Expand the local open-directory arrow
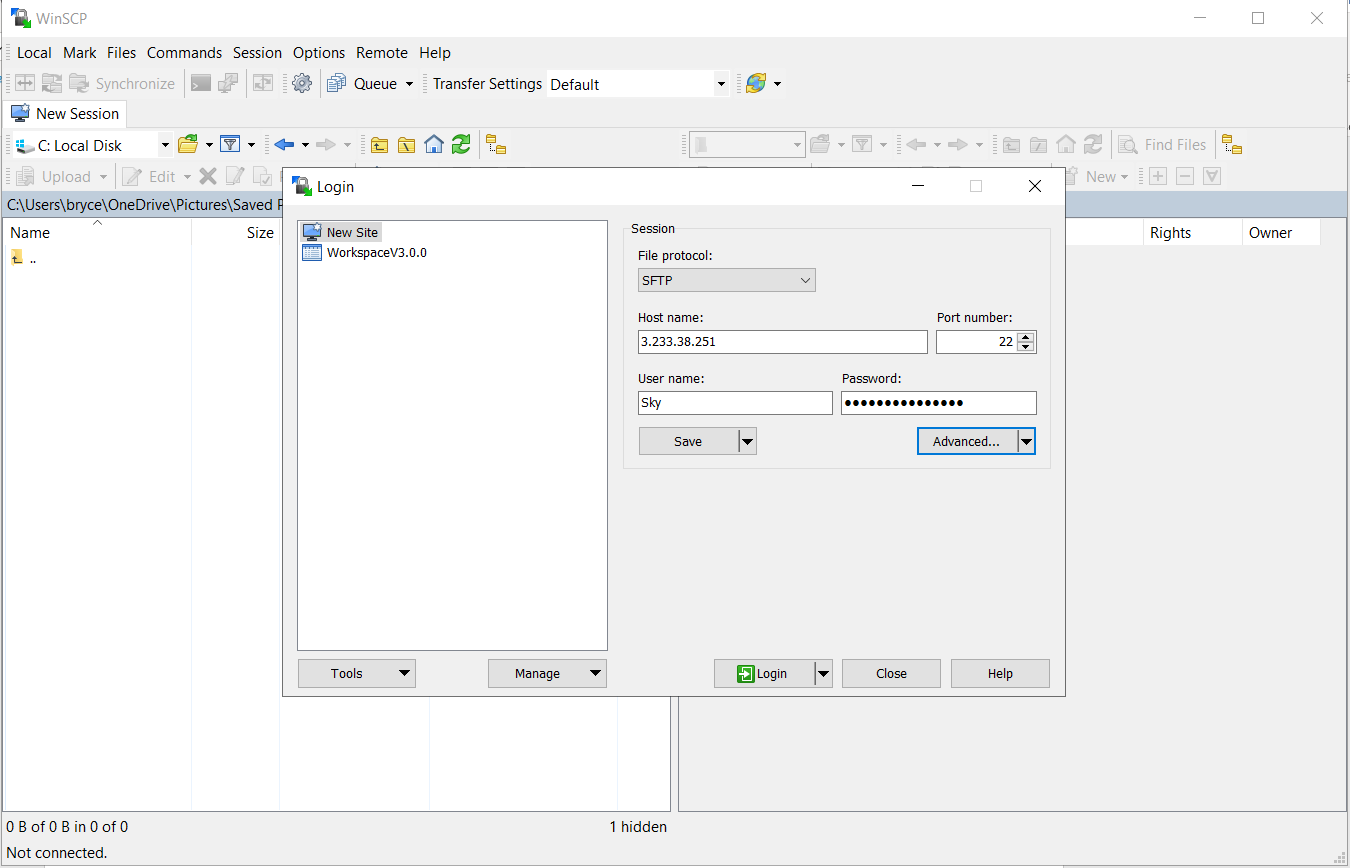1350x868 pixels. [x=209, y=145]
